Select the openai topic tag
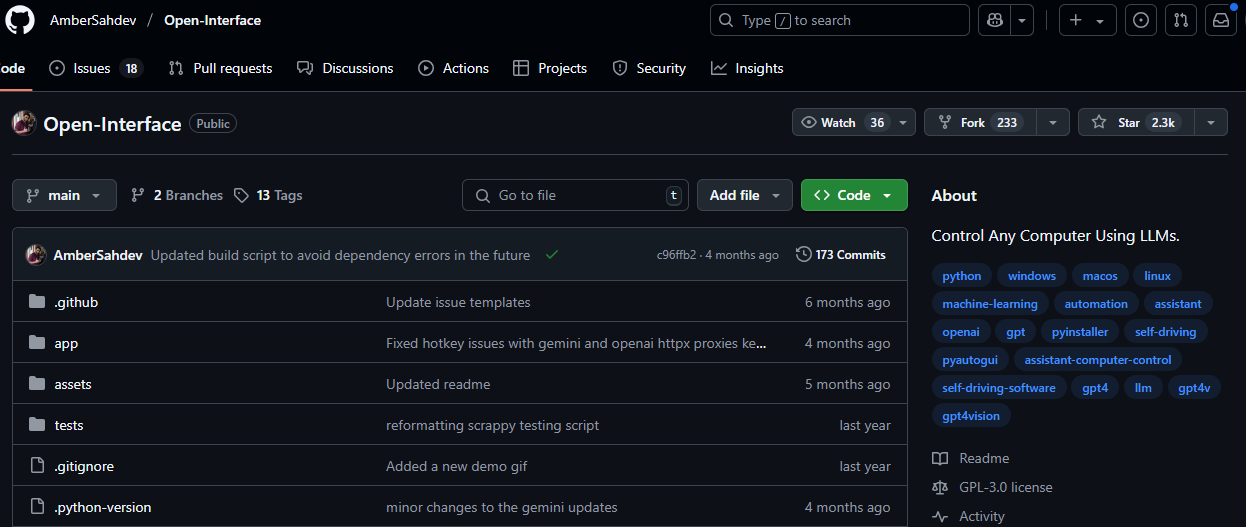The image size is (1246, 527). tap(961, 332)
